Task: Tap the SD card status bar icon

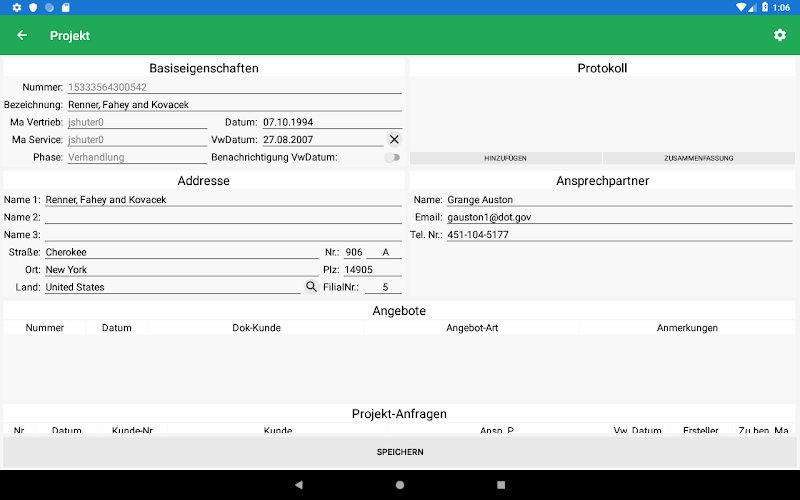Action: (66, 7)
